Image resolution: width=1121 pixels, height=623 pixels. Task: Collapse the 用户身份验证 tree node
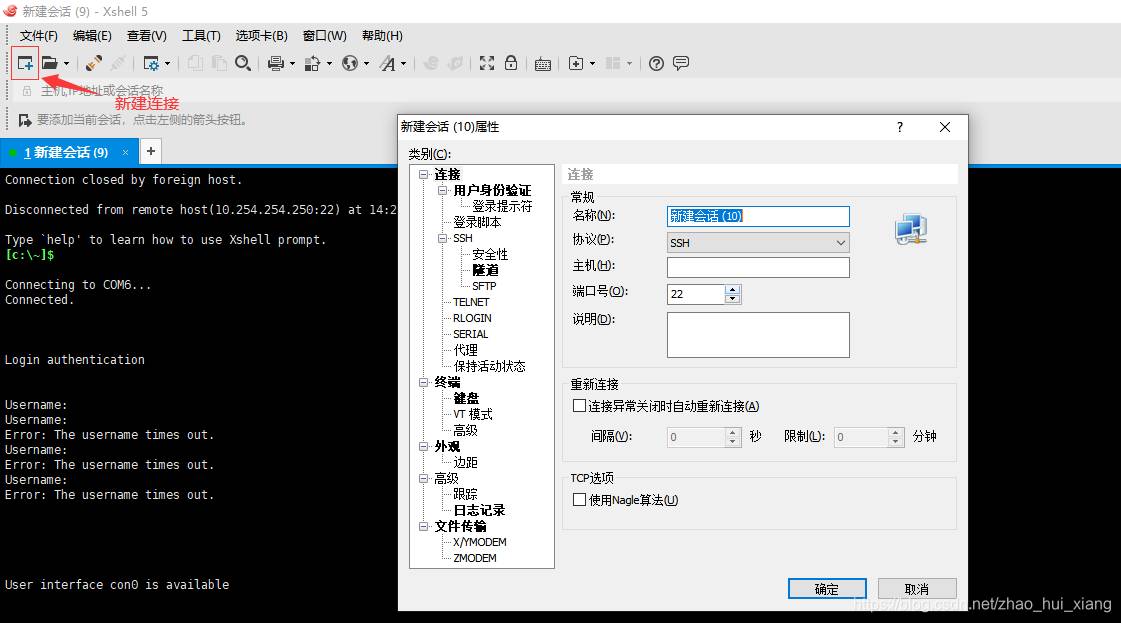443,190
